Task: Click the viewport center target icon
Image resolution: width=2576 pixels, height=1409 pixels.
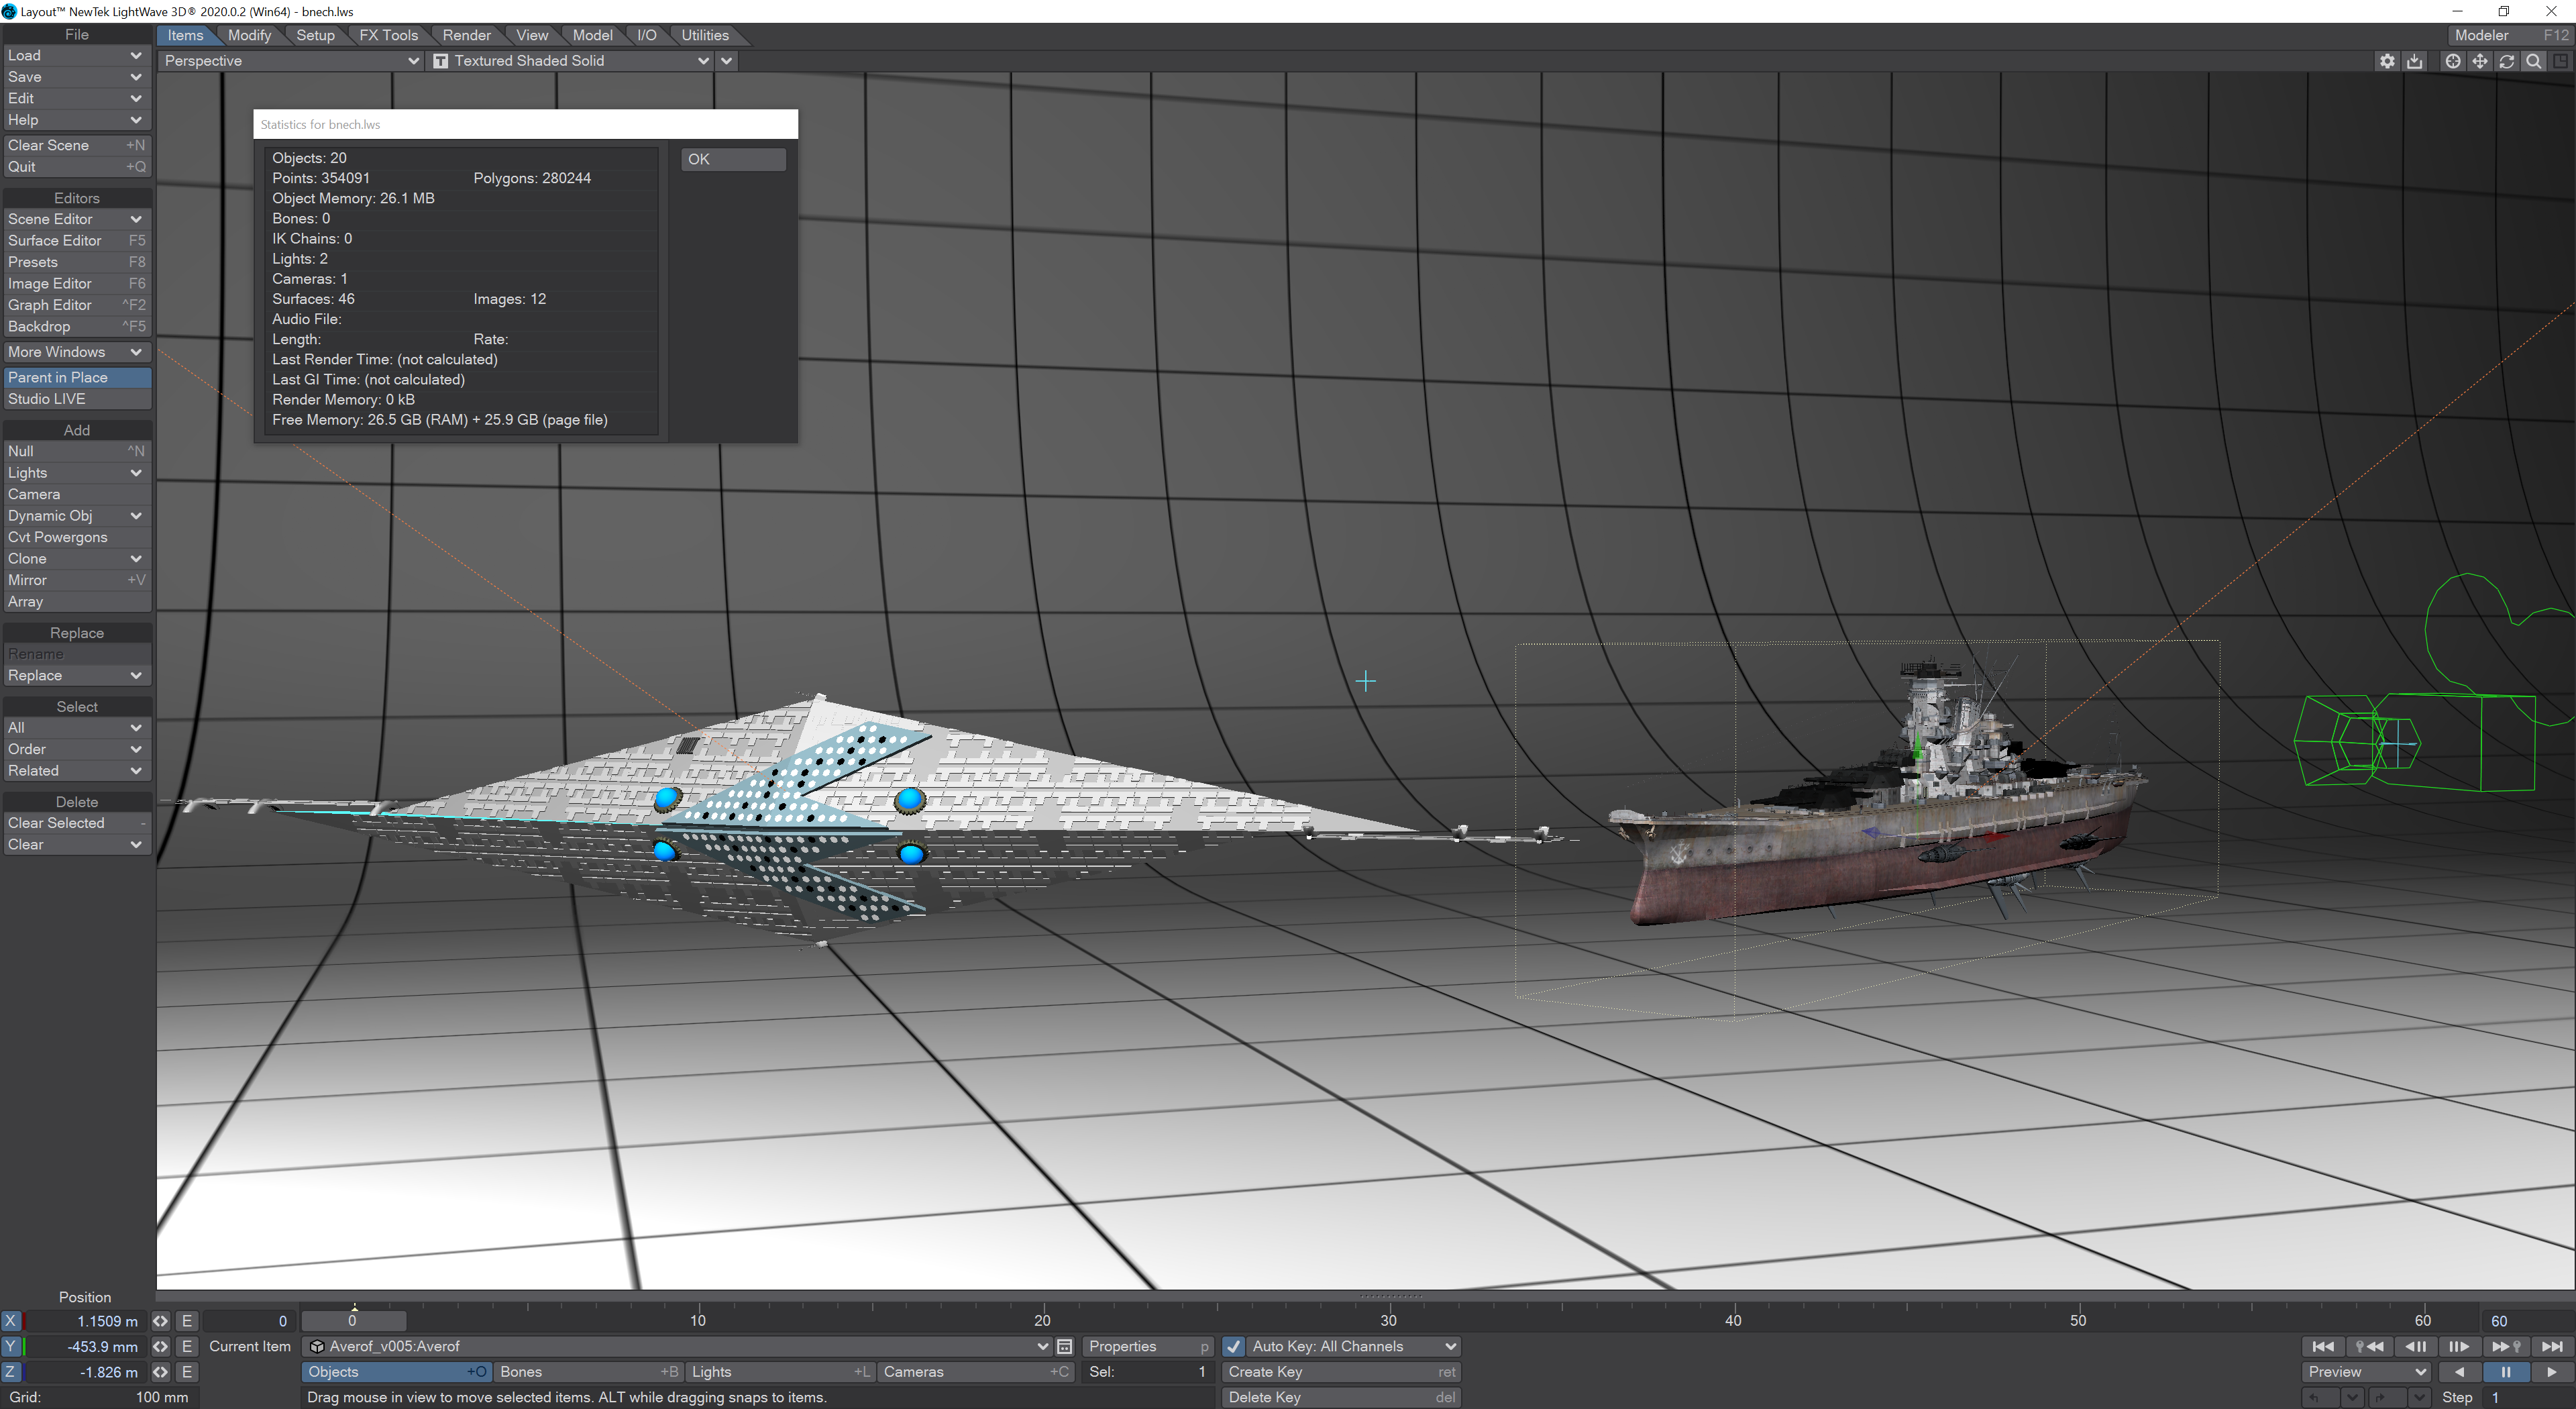Action: [2453, 61]
